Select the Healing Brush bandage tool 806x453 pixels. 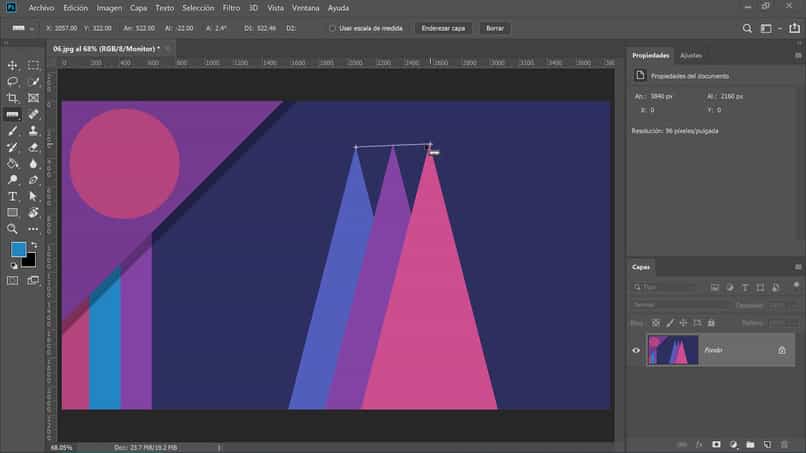[x=33, y=114]
